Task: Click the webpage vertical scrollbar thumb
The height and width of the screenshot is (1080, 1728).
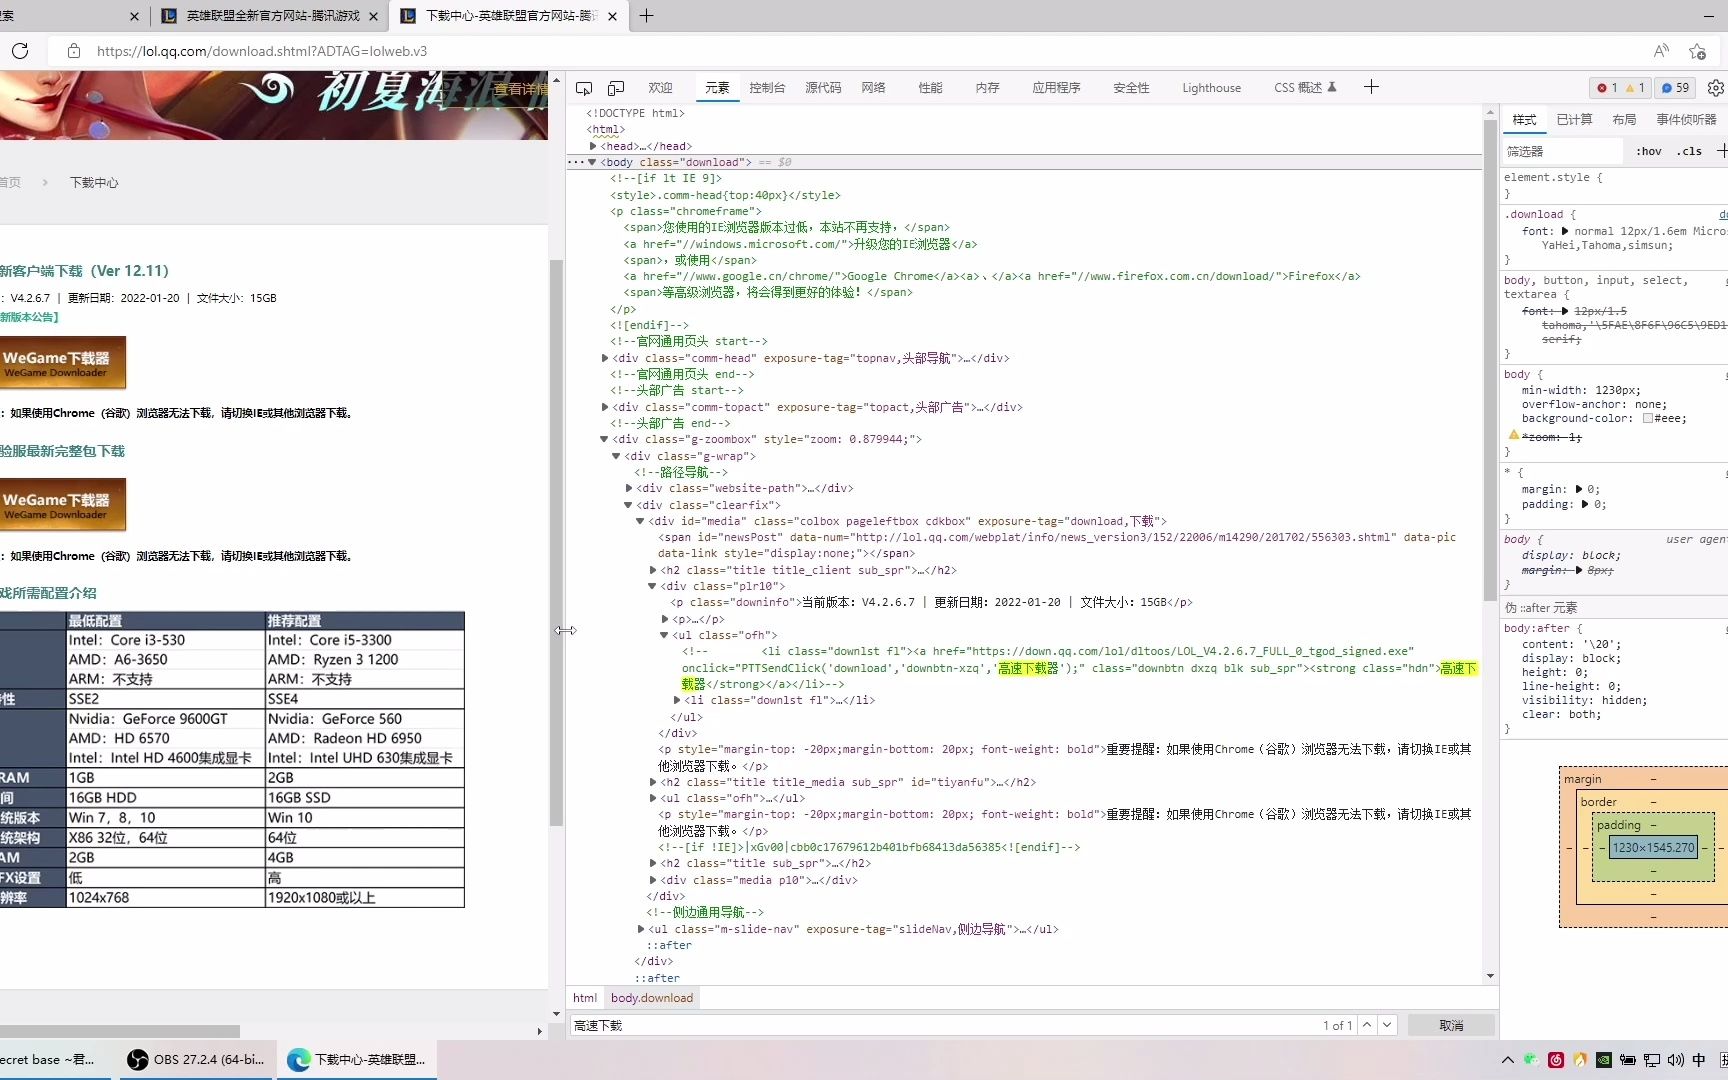Action: click(x=557, y=542)
